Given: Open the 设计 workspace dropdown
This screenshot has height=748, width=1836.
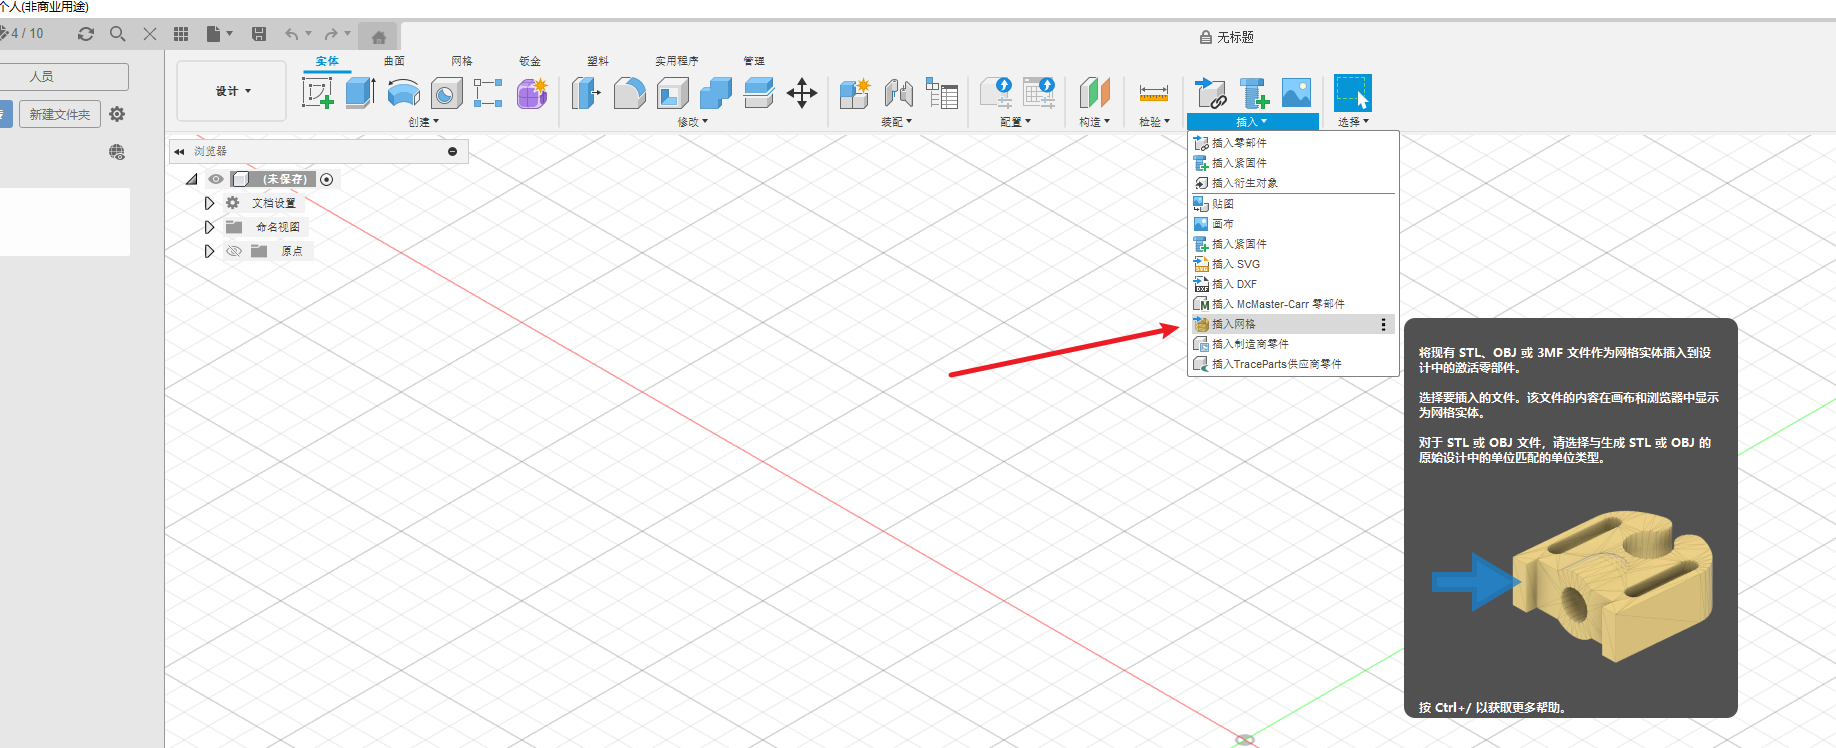Looking at the screenshot, I should pyautogui.click(x=232, y=91).
